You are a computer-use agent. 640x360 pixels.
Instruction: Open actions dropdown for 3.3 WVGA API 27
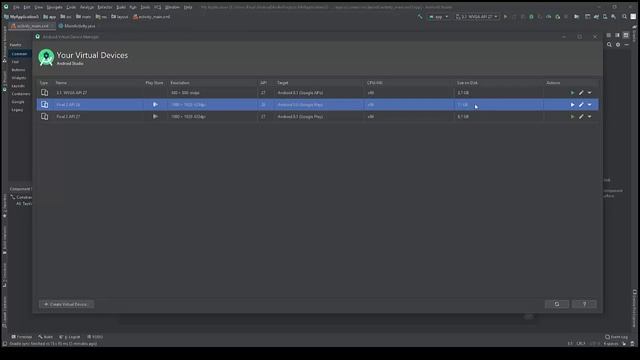coord(589,93)
